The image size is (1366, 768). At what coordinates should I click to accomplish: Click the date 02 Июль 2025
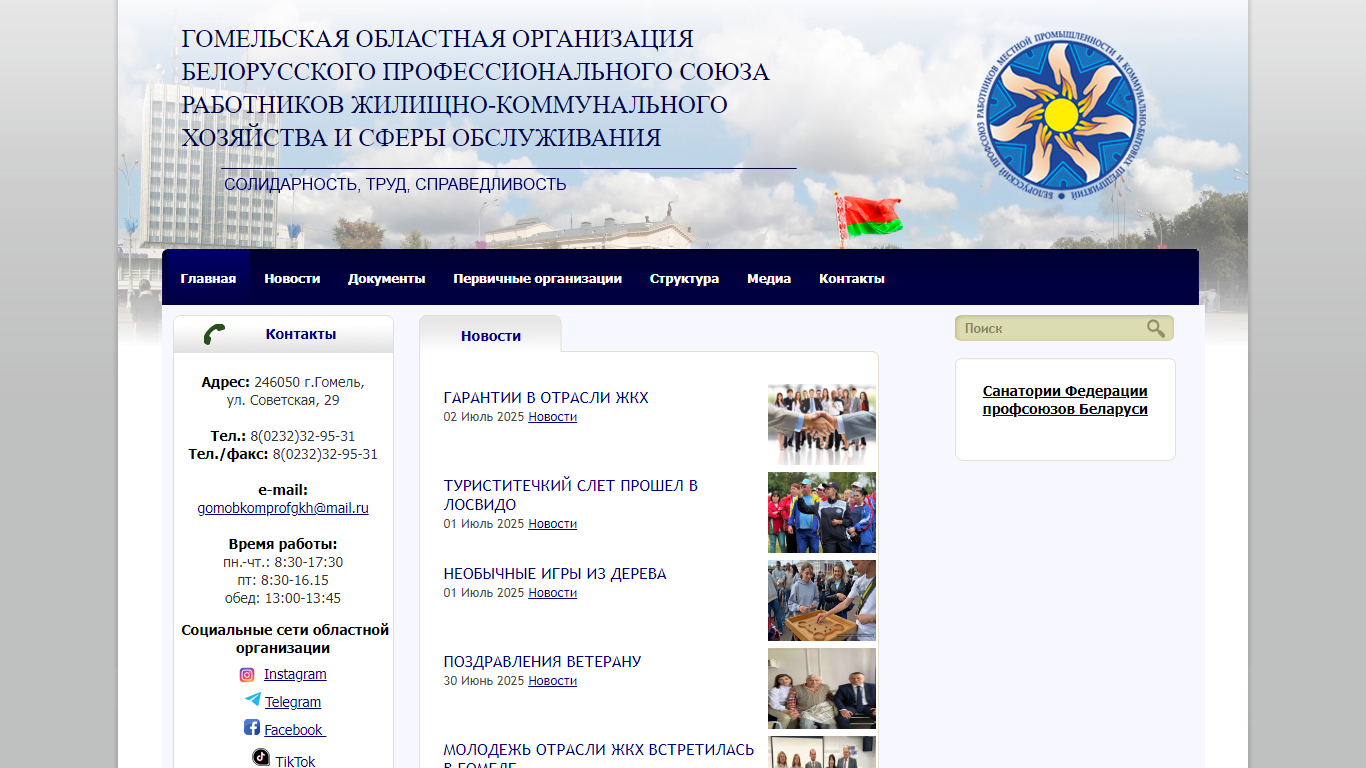point(484,417)
